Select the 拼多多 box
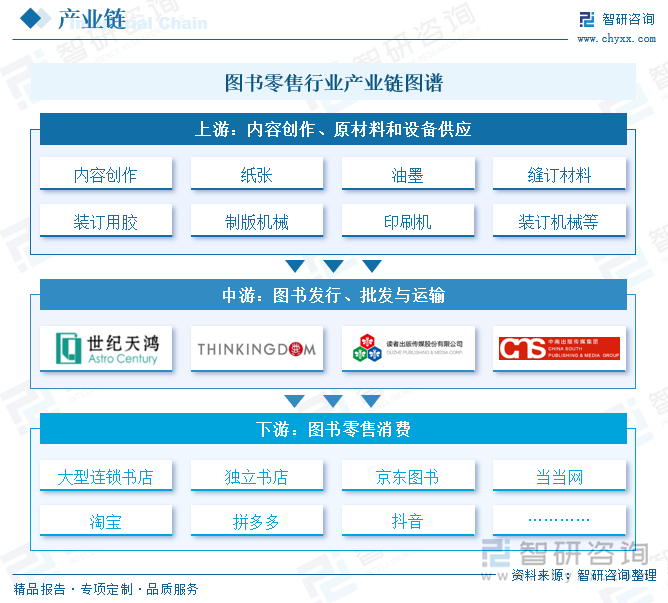Image resolution: width=668 pixels, height=603 pixels. (256, 521)
